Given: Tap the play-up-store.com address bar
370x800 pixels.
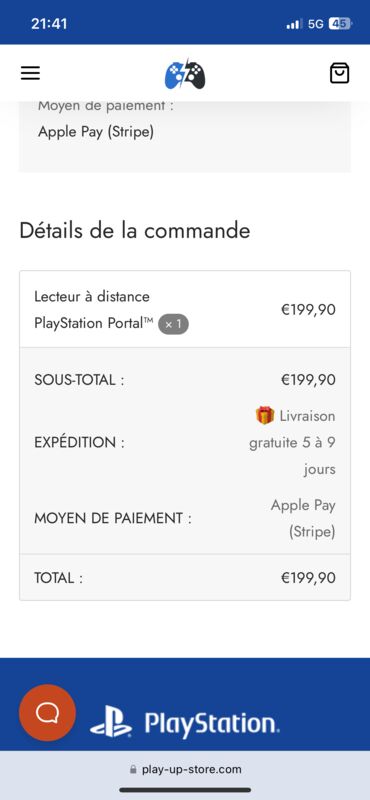Looking at the screenshot, I should [185, 769].
